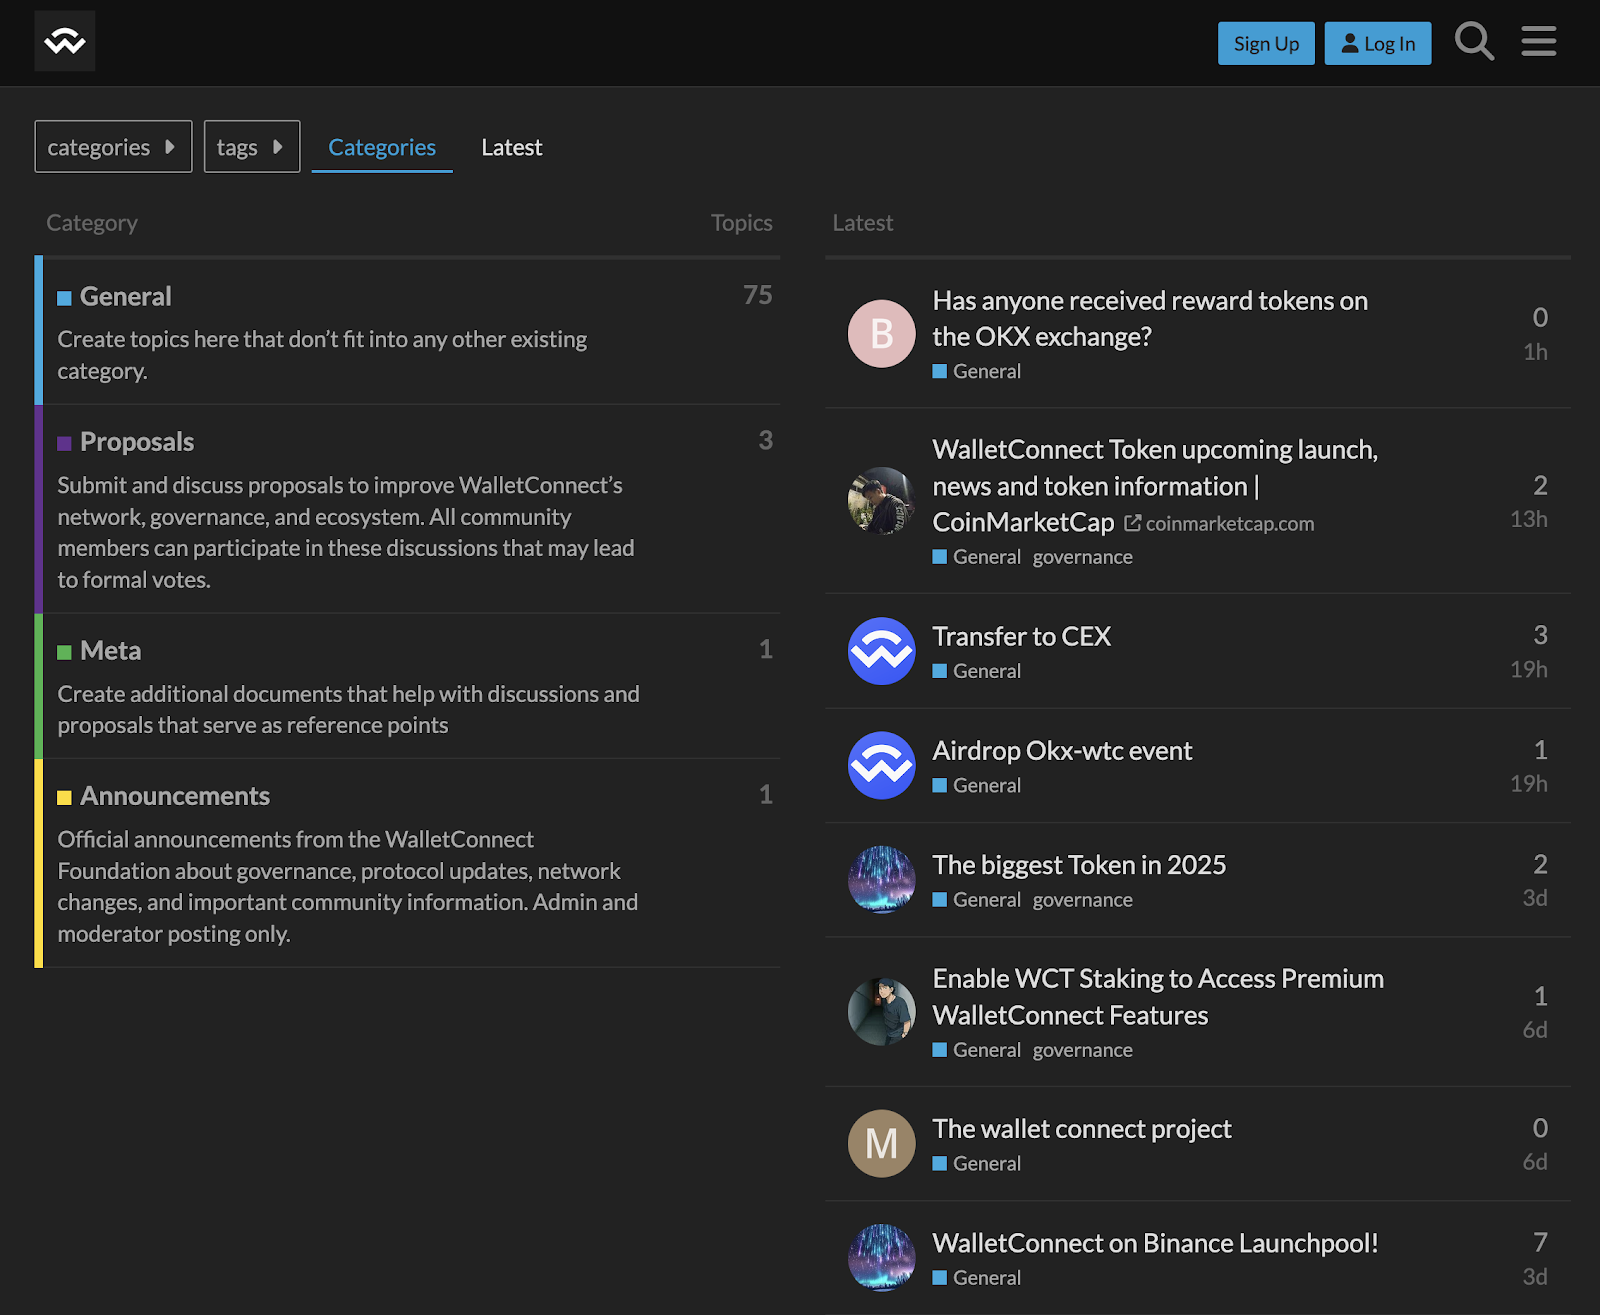Expand the categories dropdown

coord(113,147)
